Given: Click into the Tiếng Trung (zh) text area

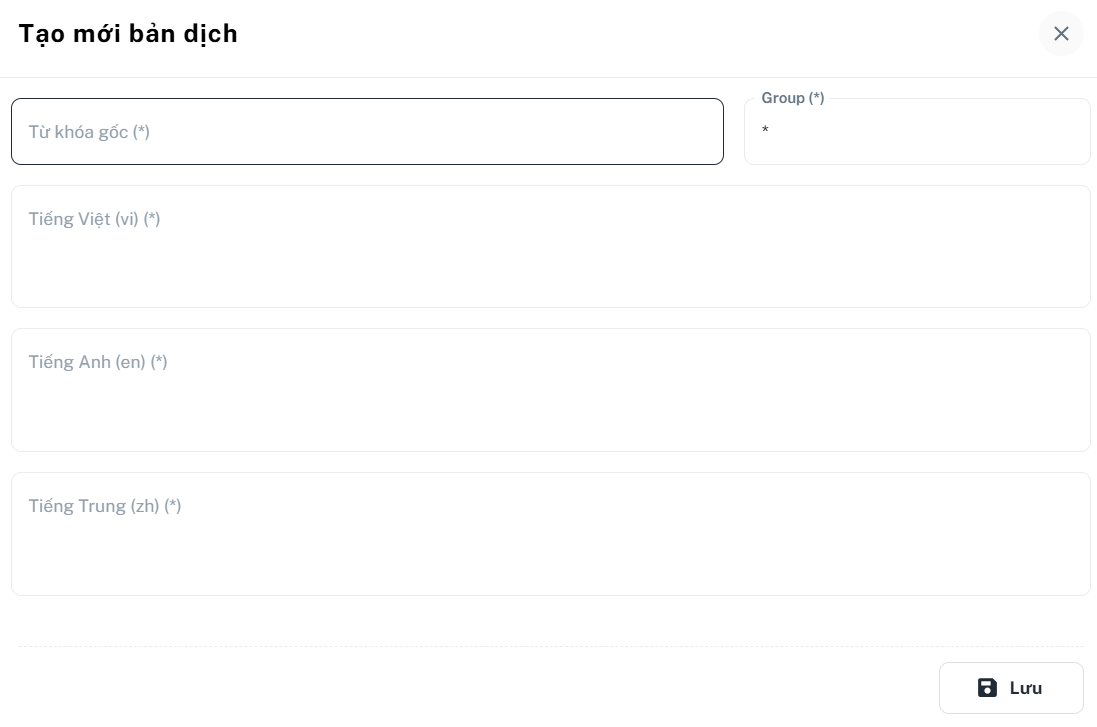Looking at the screenshot, I should 551,534.
